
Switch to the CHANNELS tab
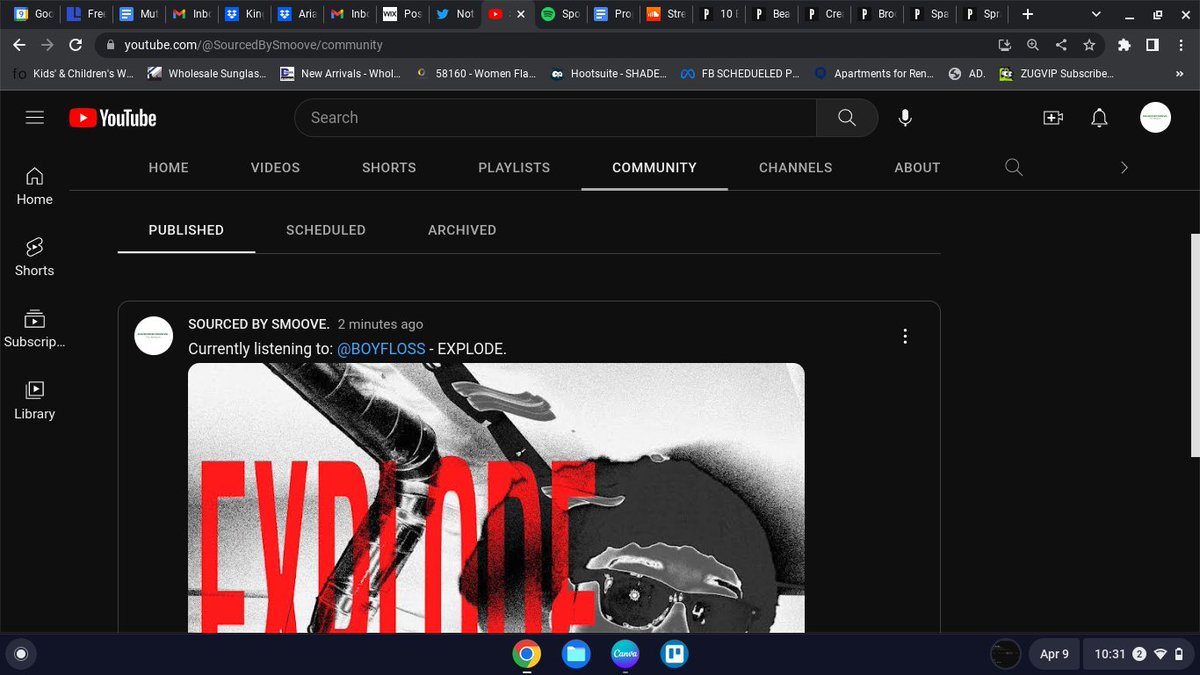pos(795,167)
